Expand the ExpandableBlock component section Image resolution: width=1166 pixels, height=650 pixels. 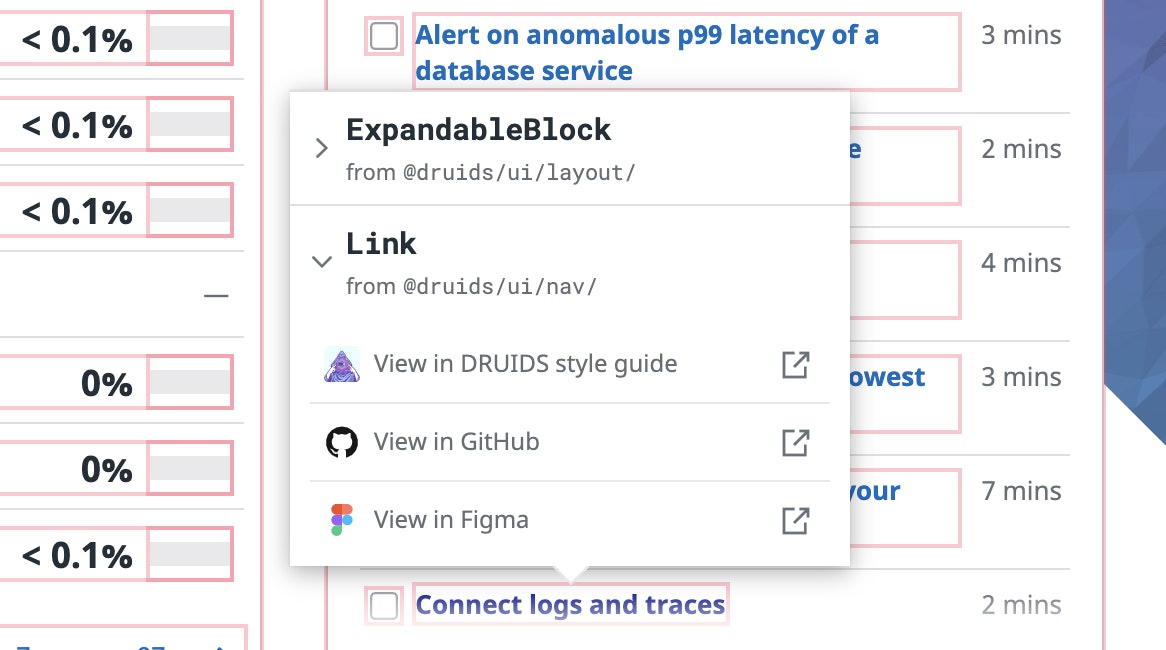321,149
